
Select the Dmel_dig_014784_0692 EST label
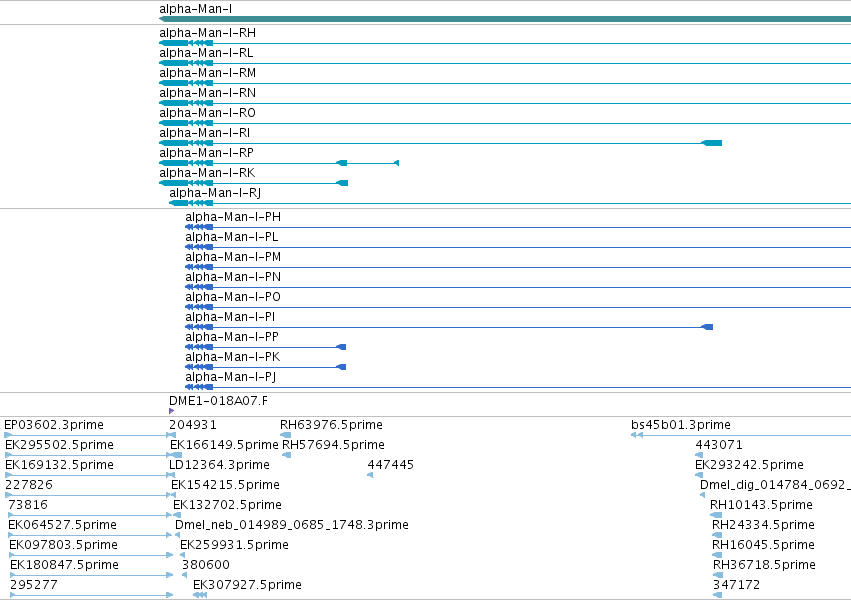pyautogui.click(x=776, y=486)
